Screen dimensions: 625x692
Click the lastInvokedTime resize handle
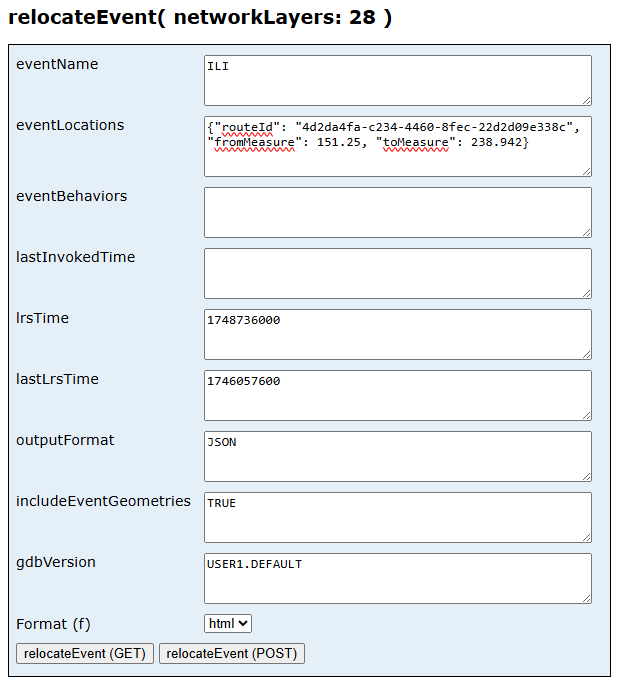586,293
